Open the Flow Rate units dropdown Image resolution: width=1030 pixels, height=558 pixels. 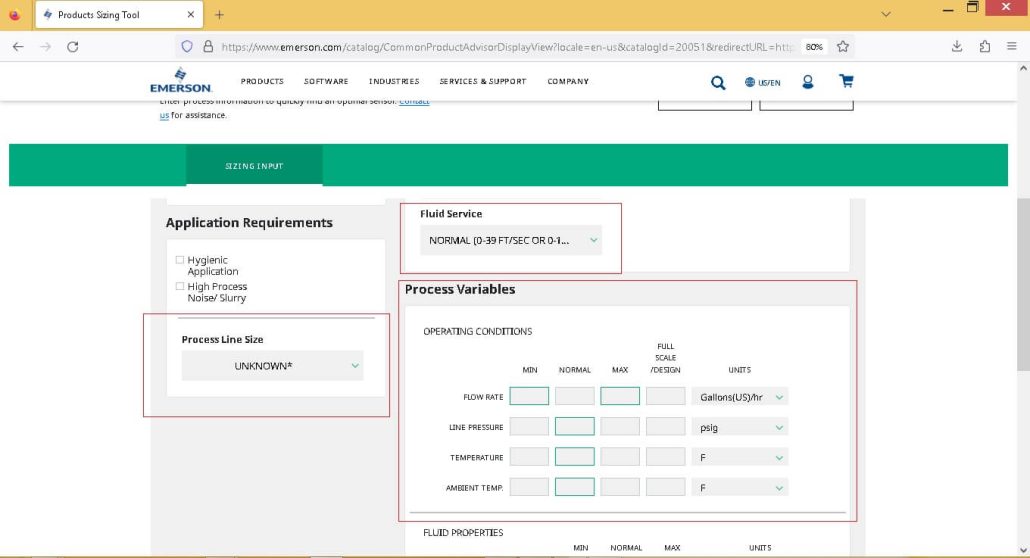[x=740, y=397]
